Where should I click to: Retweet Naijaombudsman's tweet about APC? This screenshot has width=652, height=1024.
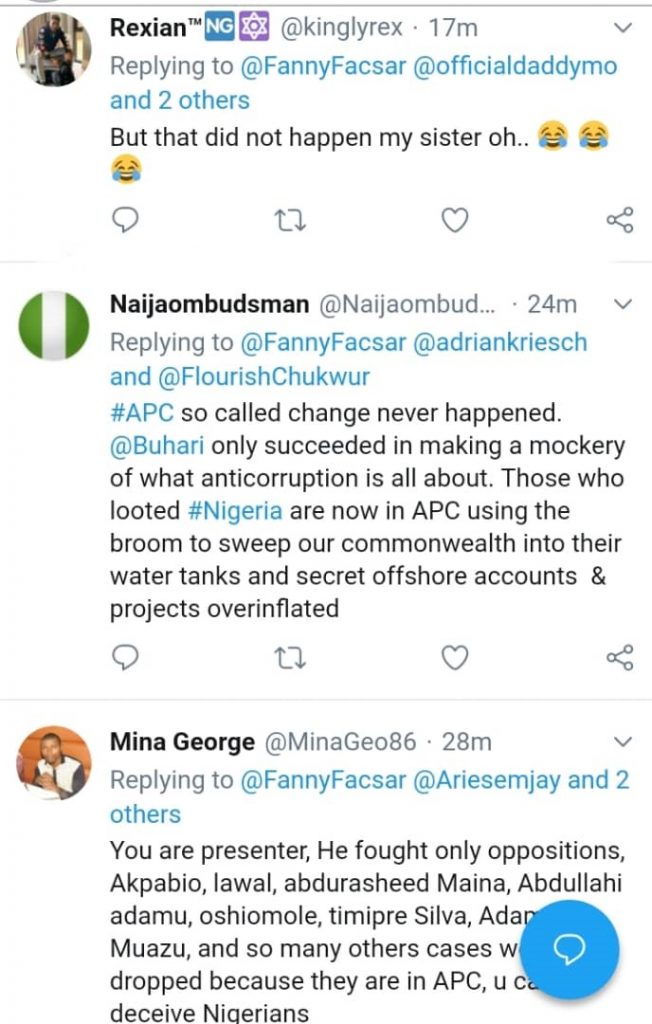coord(291,656)
